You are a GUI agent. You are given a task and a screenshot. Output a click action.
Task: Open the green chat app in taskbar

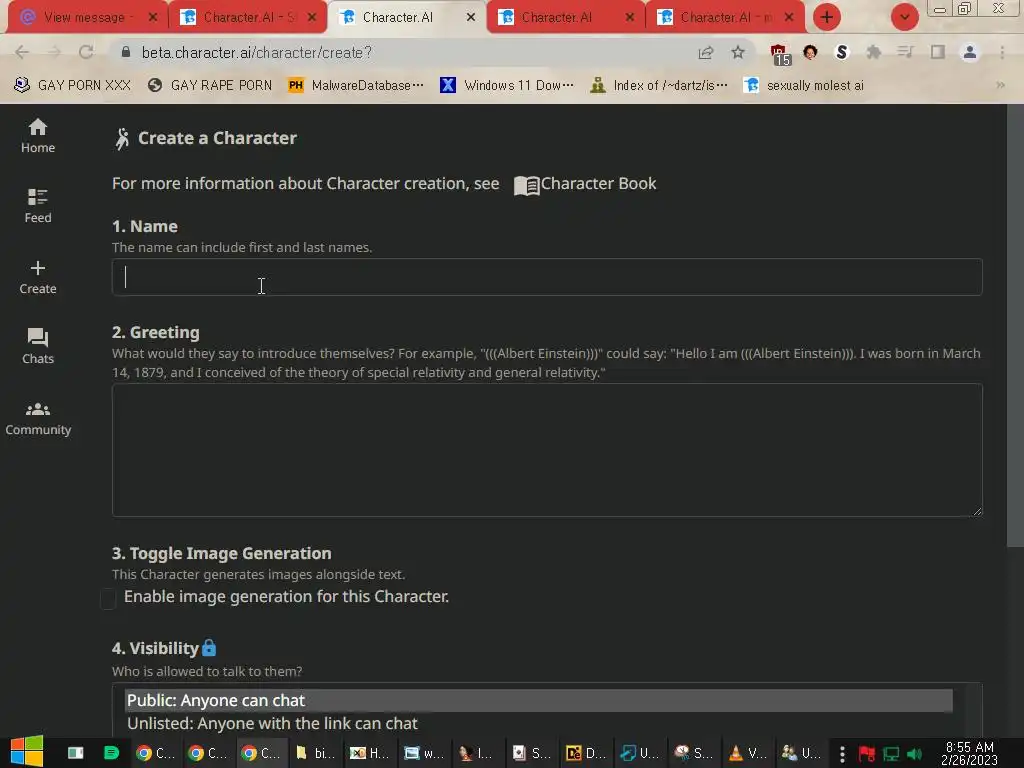112,753
